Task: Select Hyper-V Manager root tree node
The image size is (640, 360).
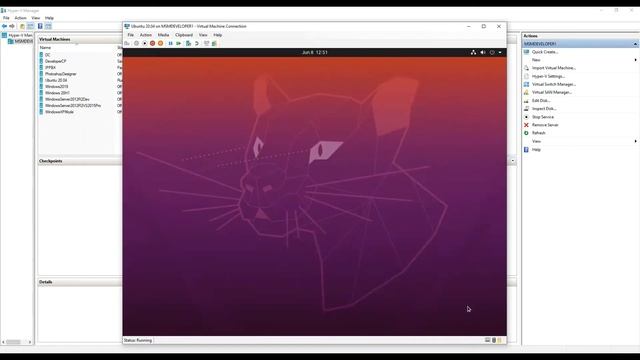Action: click(x=17, y=35)
